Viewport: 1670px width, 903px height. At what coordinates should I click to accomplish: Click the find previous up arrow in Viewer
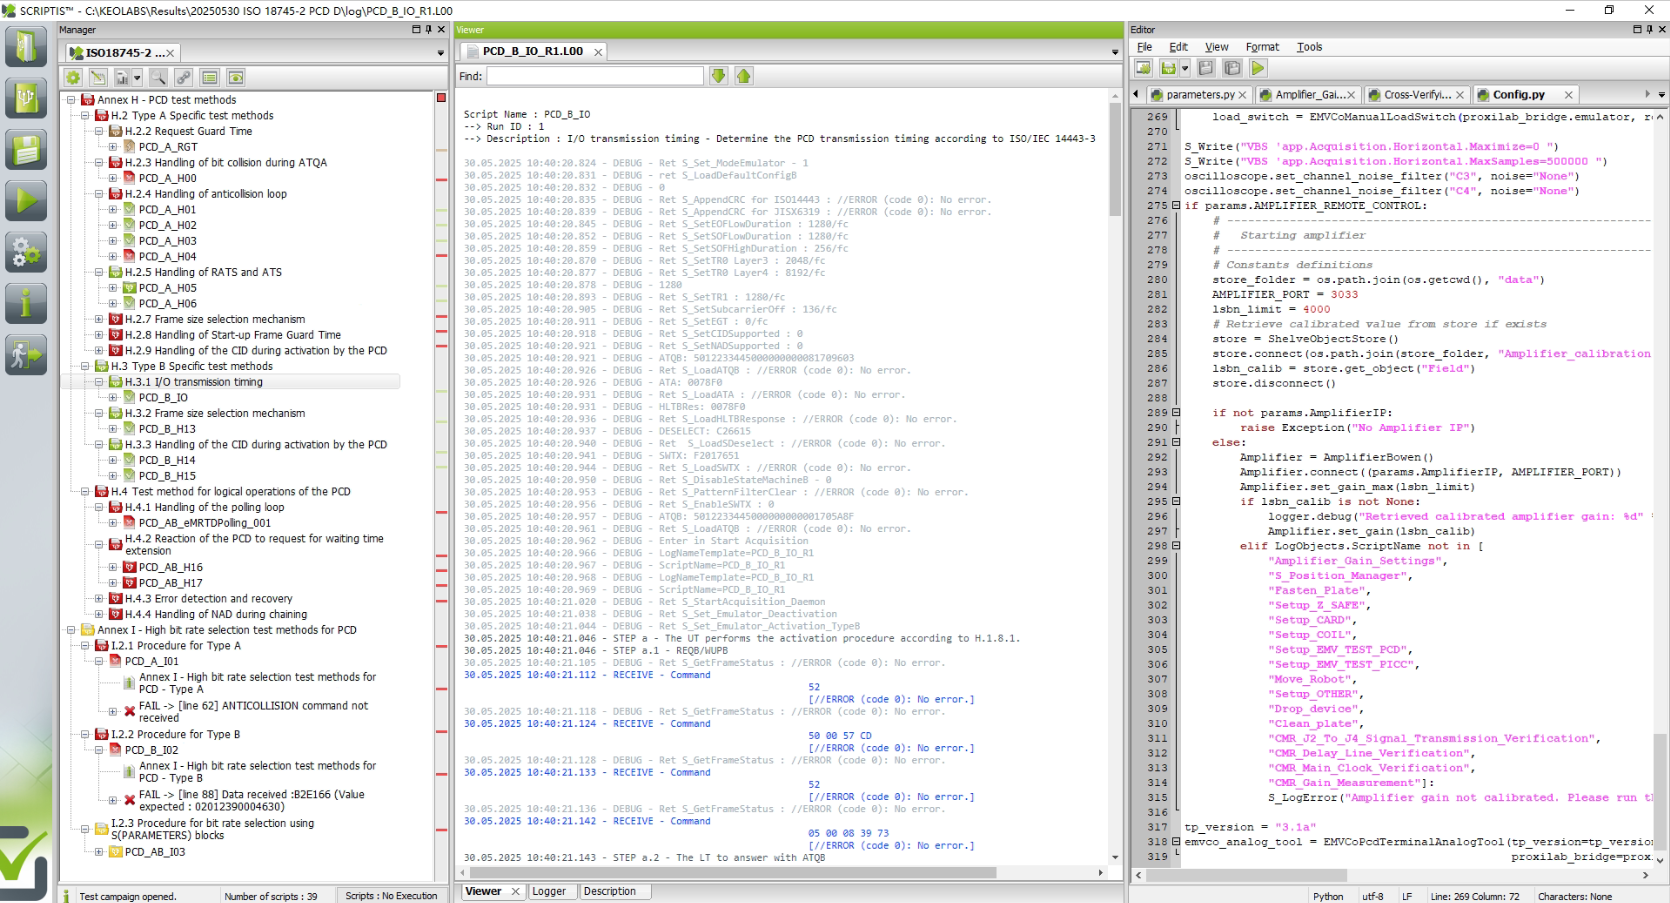click(743, 76)
